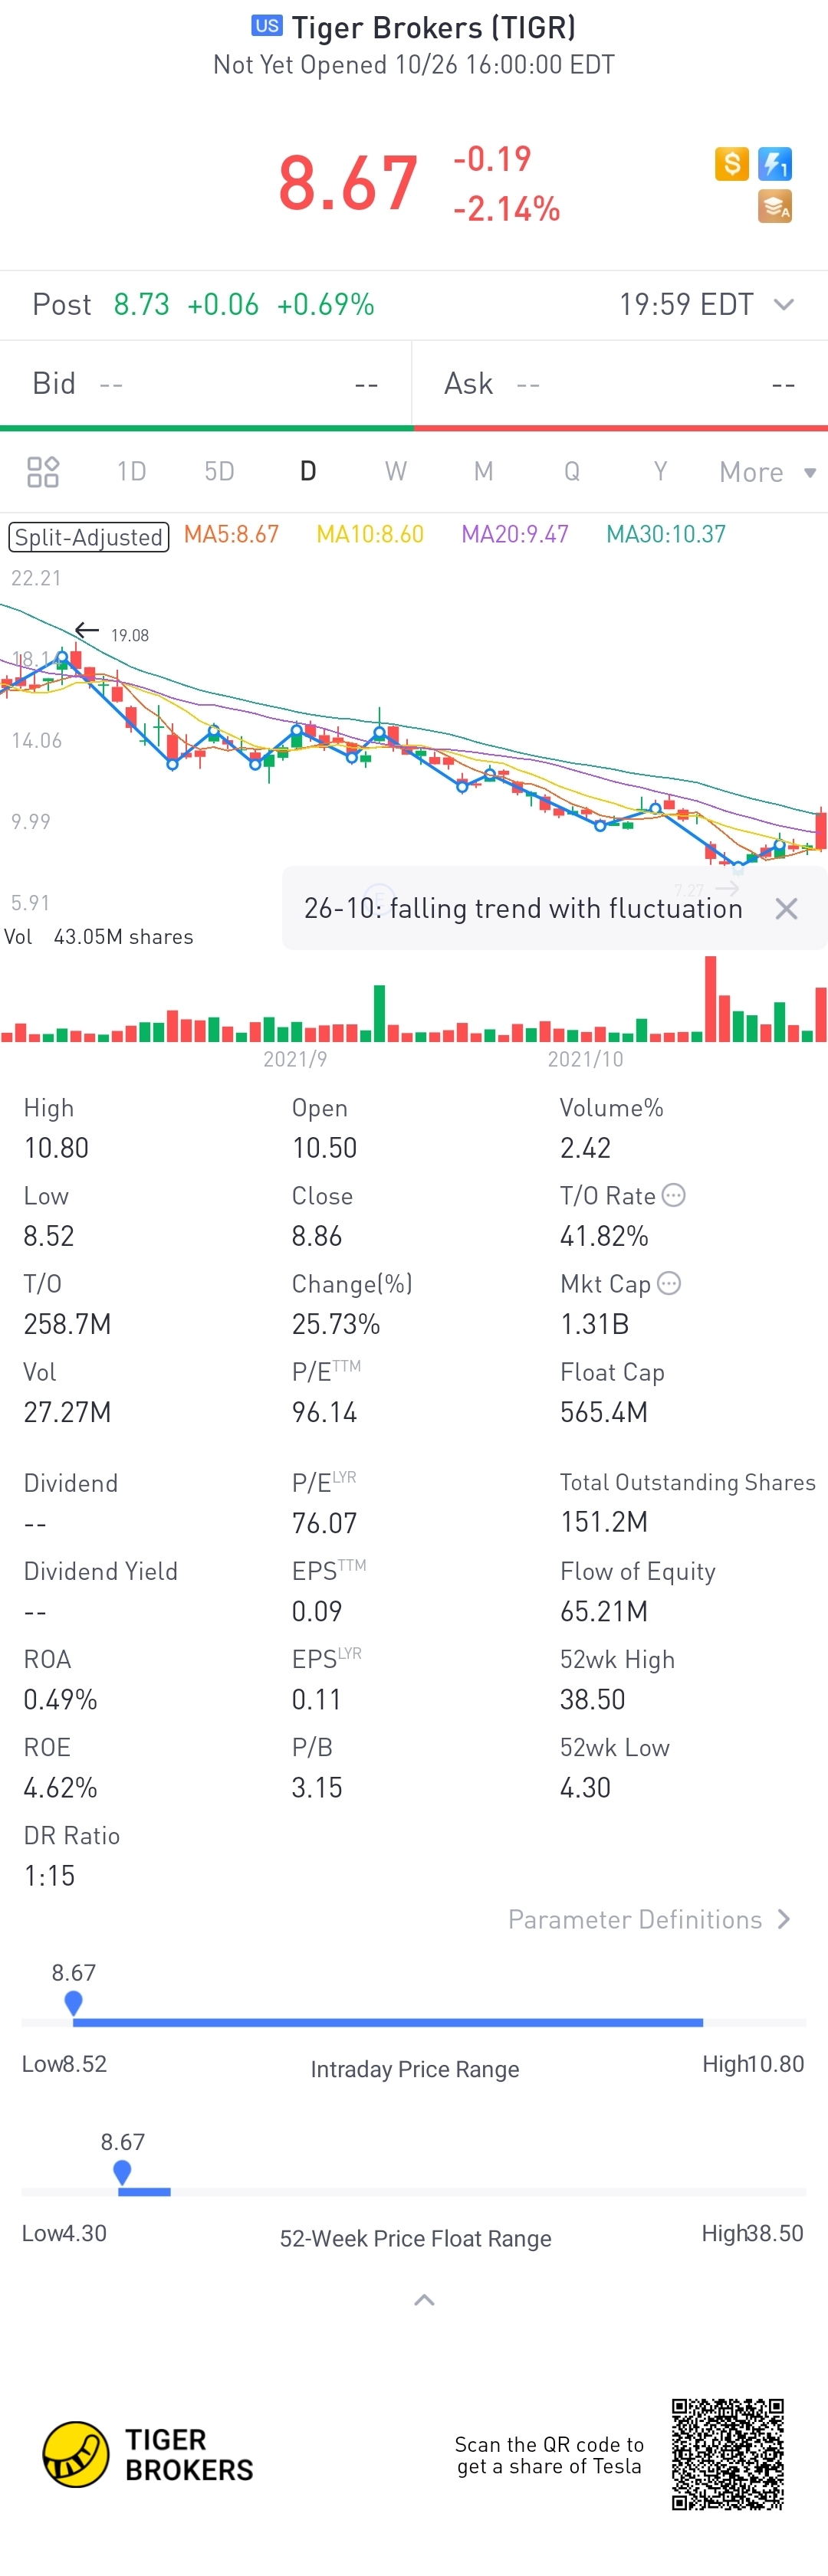
Task: Toggle the Split-Adjusted chart option
Action: click(89, 537)
